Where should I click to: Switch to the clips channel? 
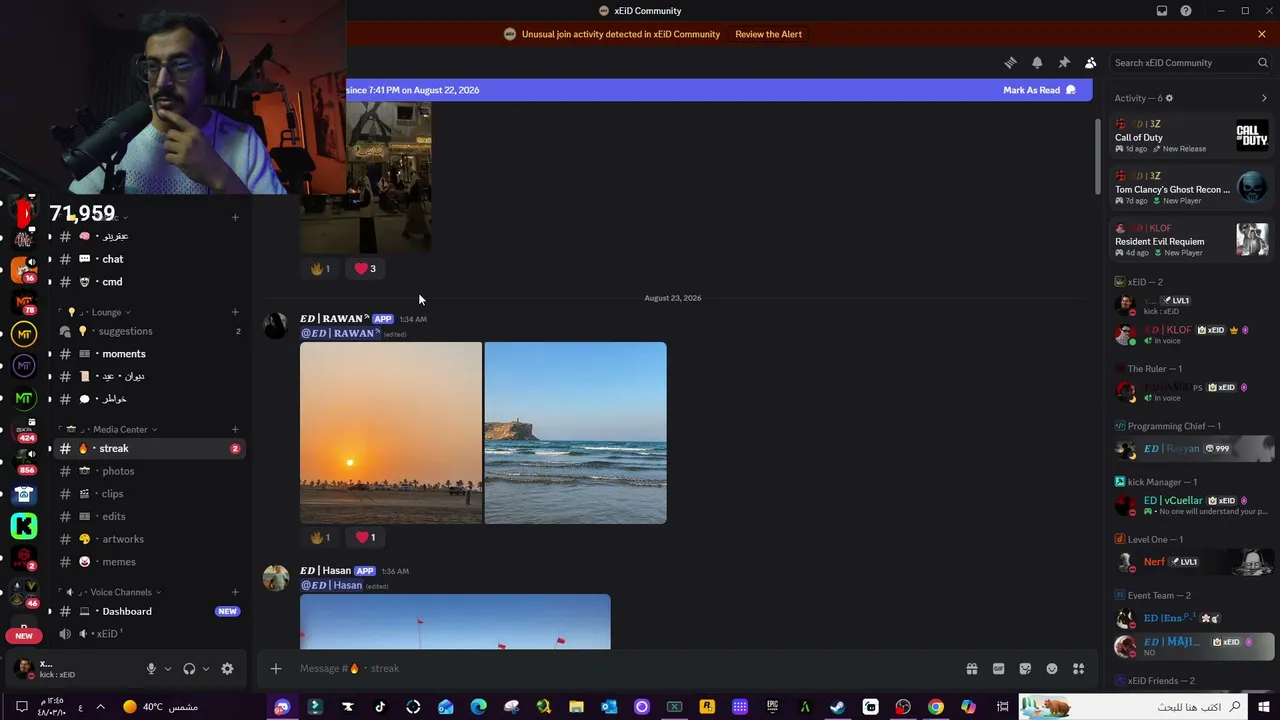tap(149, 494)
